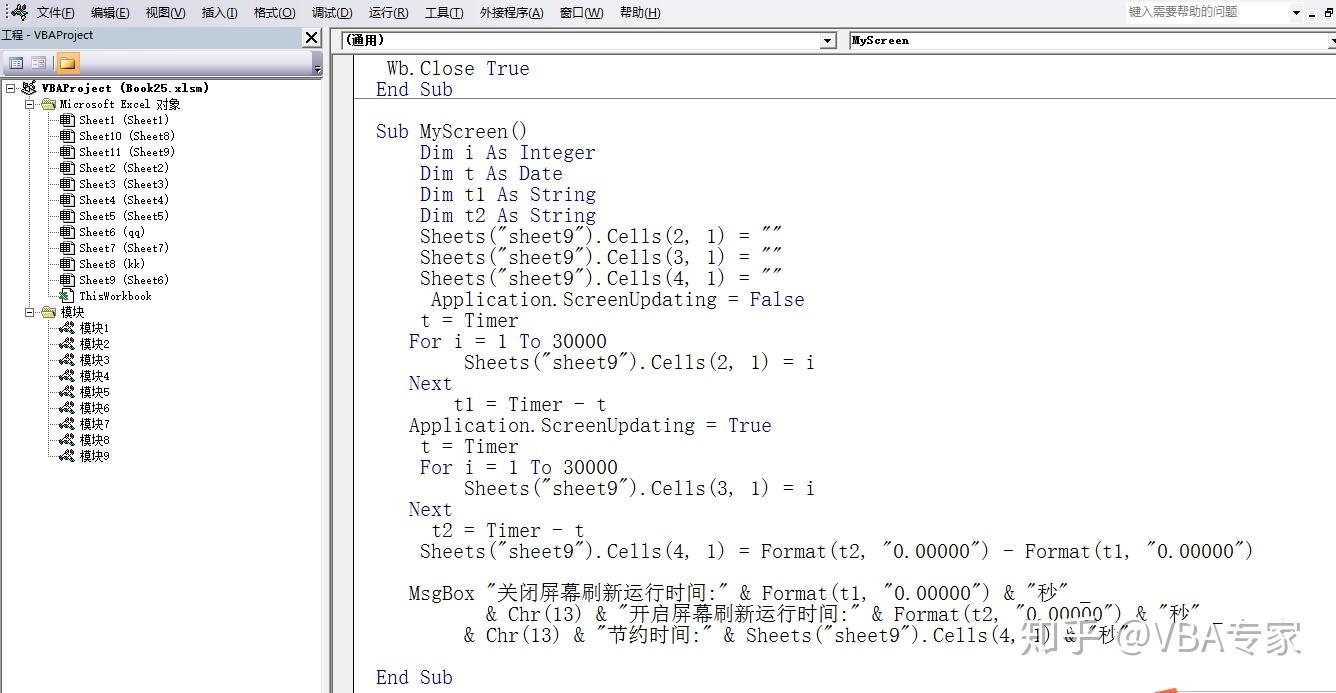Click the 模块1 module icon
Viewport: 1336px width, 693px height.
(x=67, y=328)
